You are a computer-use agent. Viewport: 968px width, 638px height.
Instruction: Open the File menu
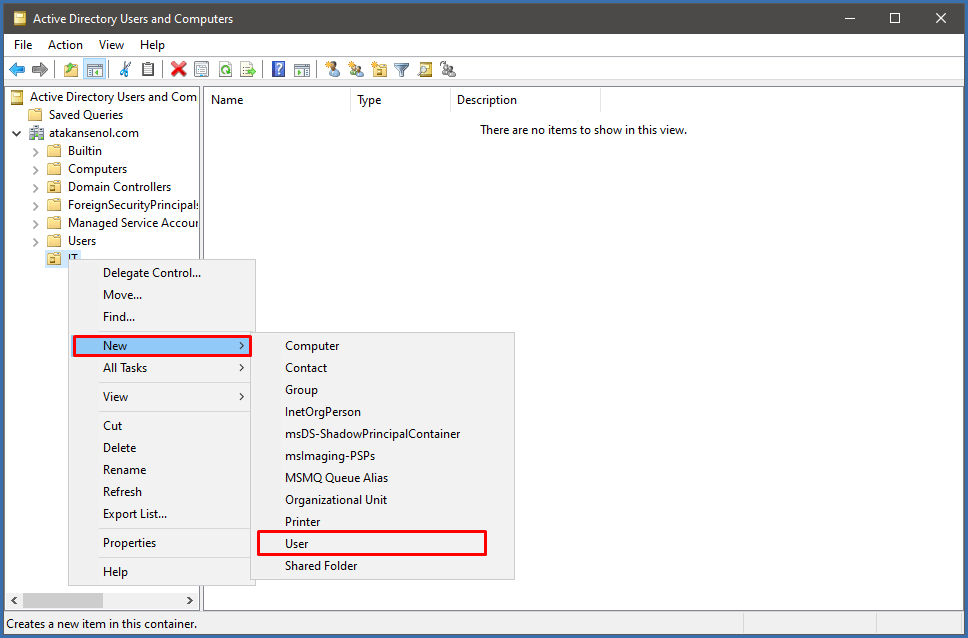coord(23,45)
